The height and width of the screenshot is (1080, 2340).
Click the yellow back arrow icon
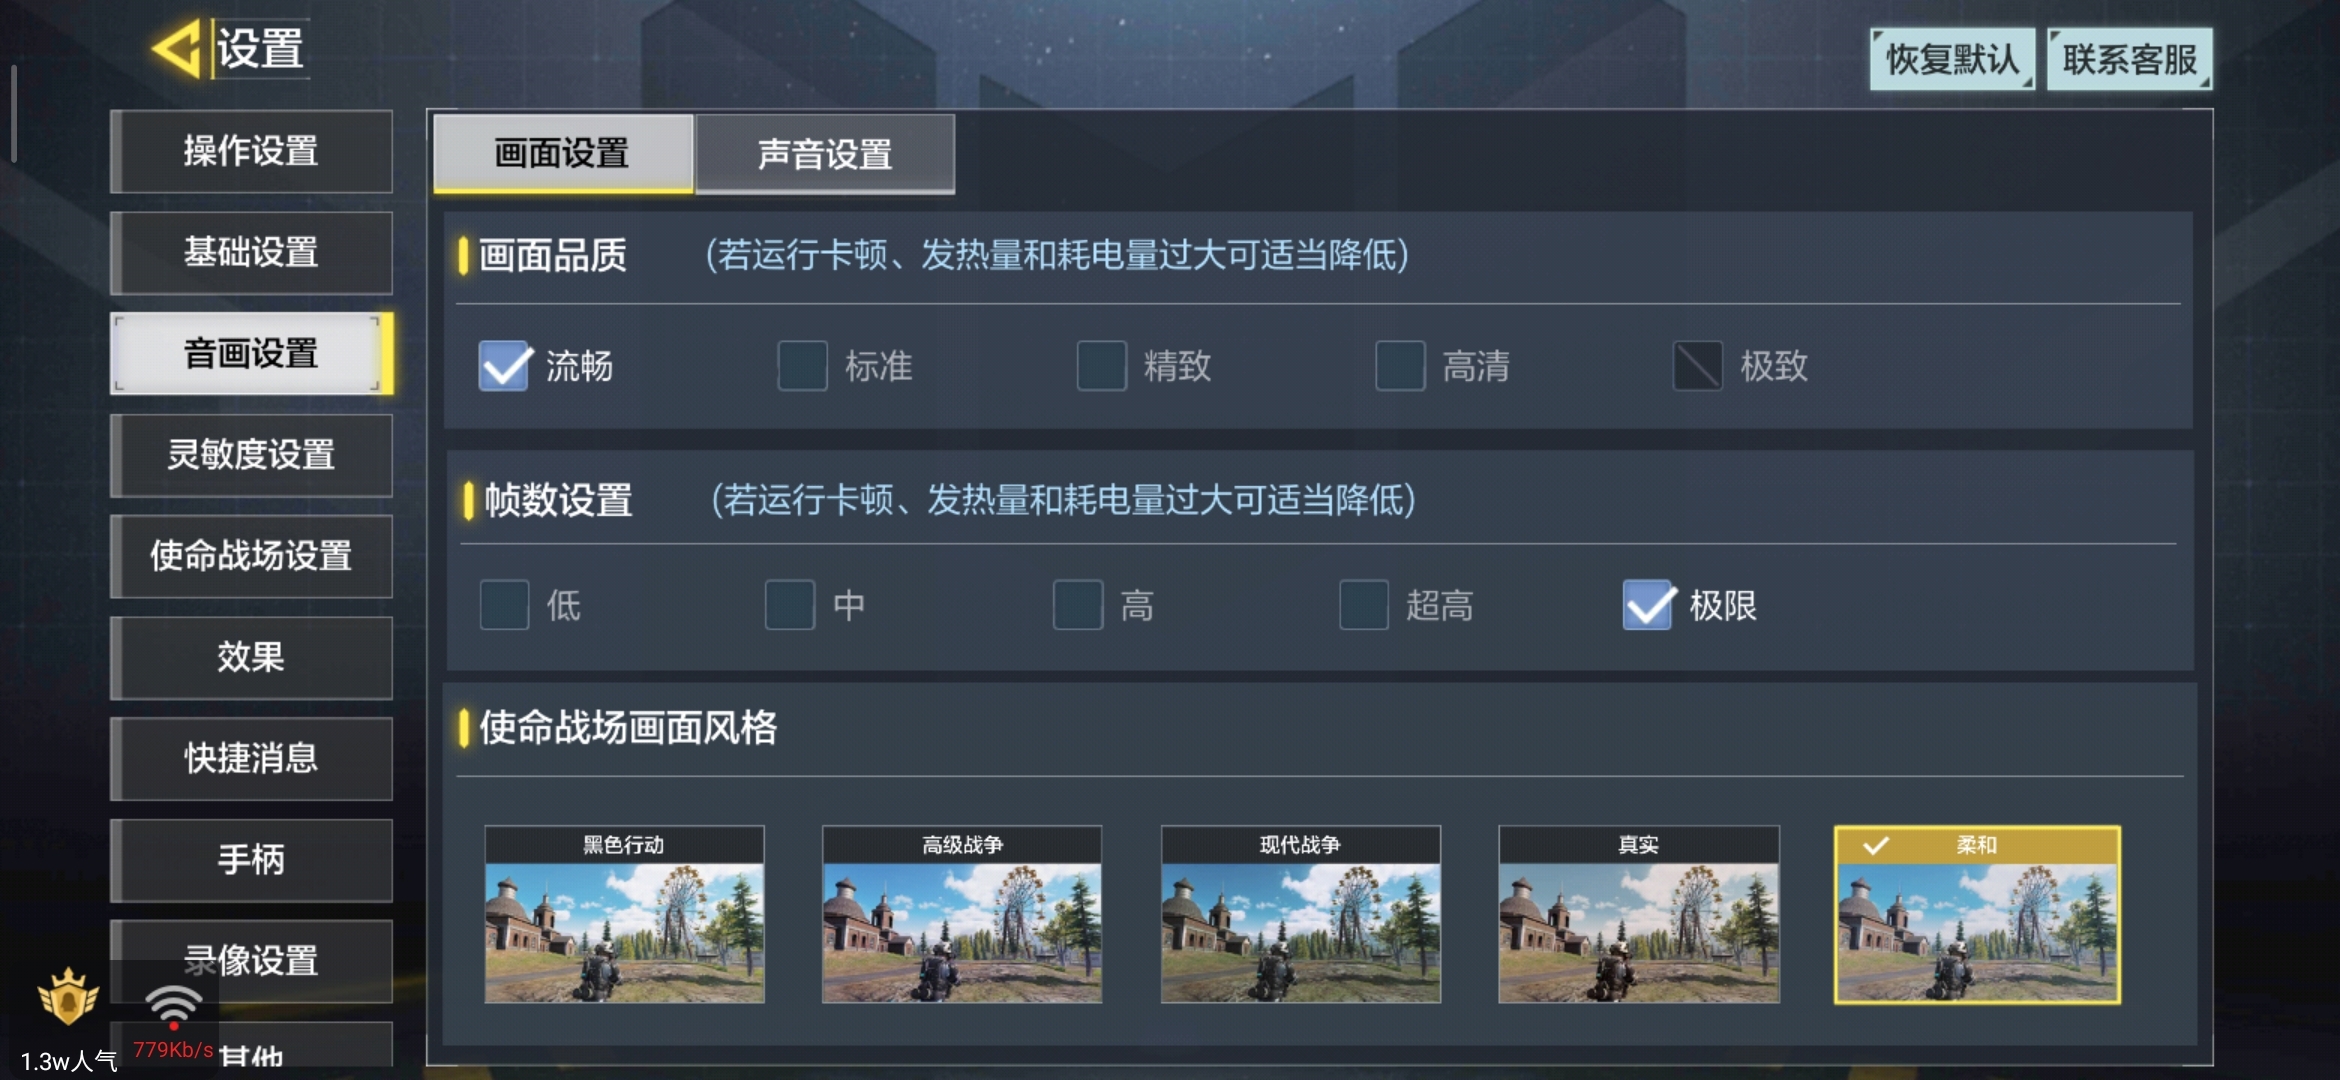coord(177,48)
